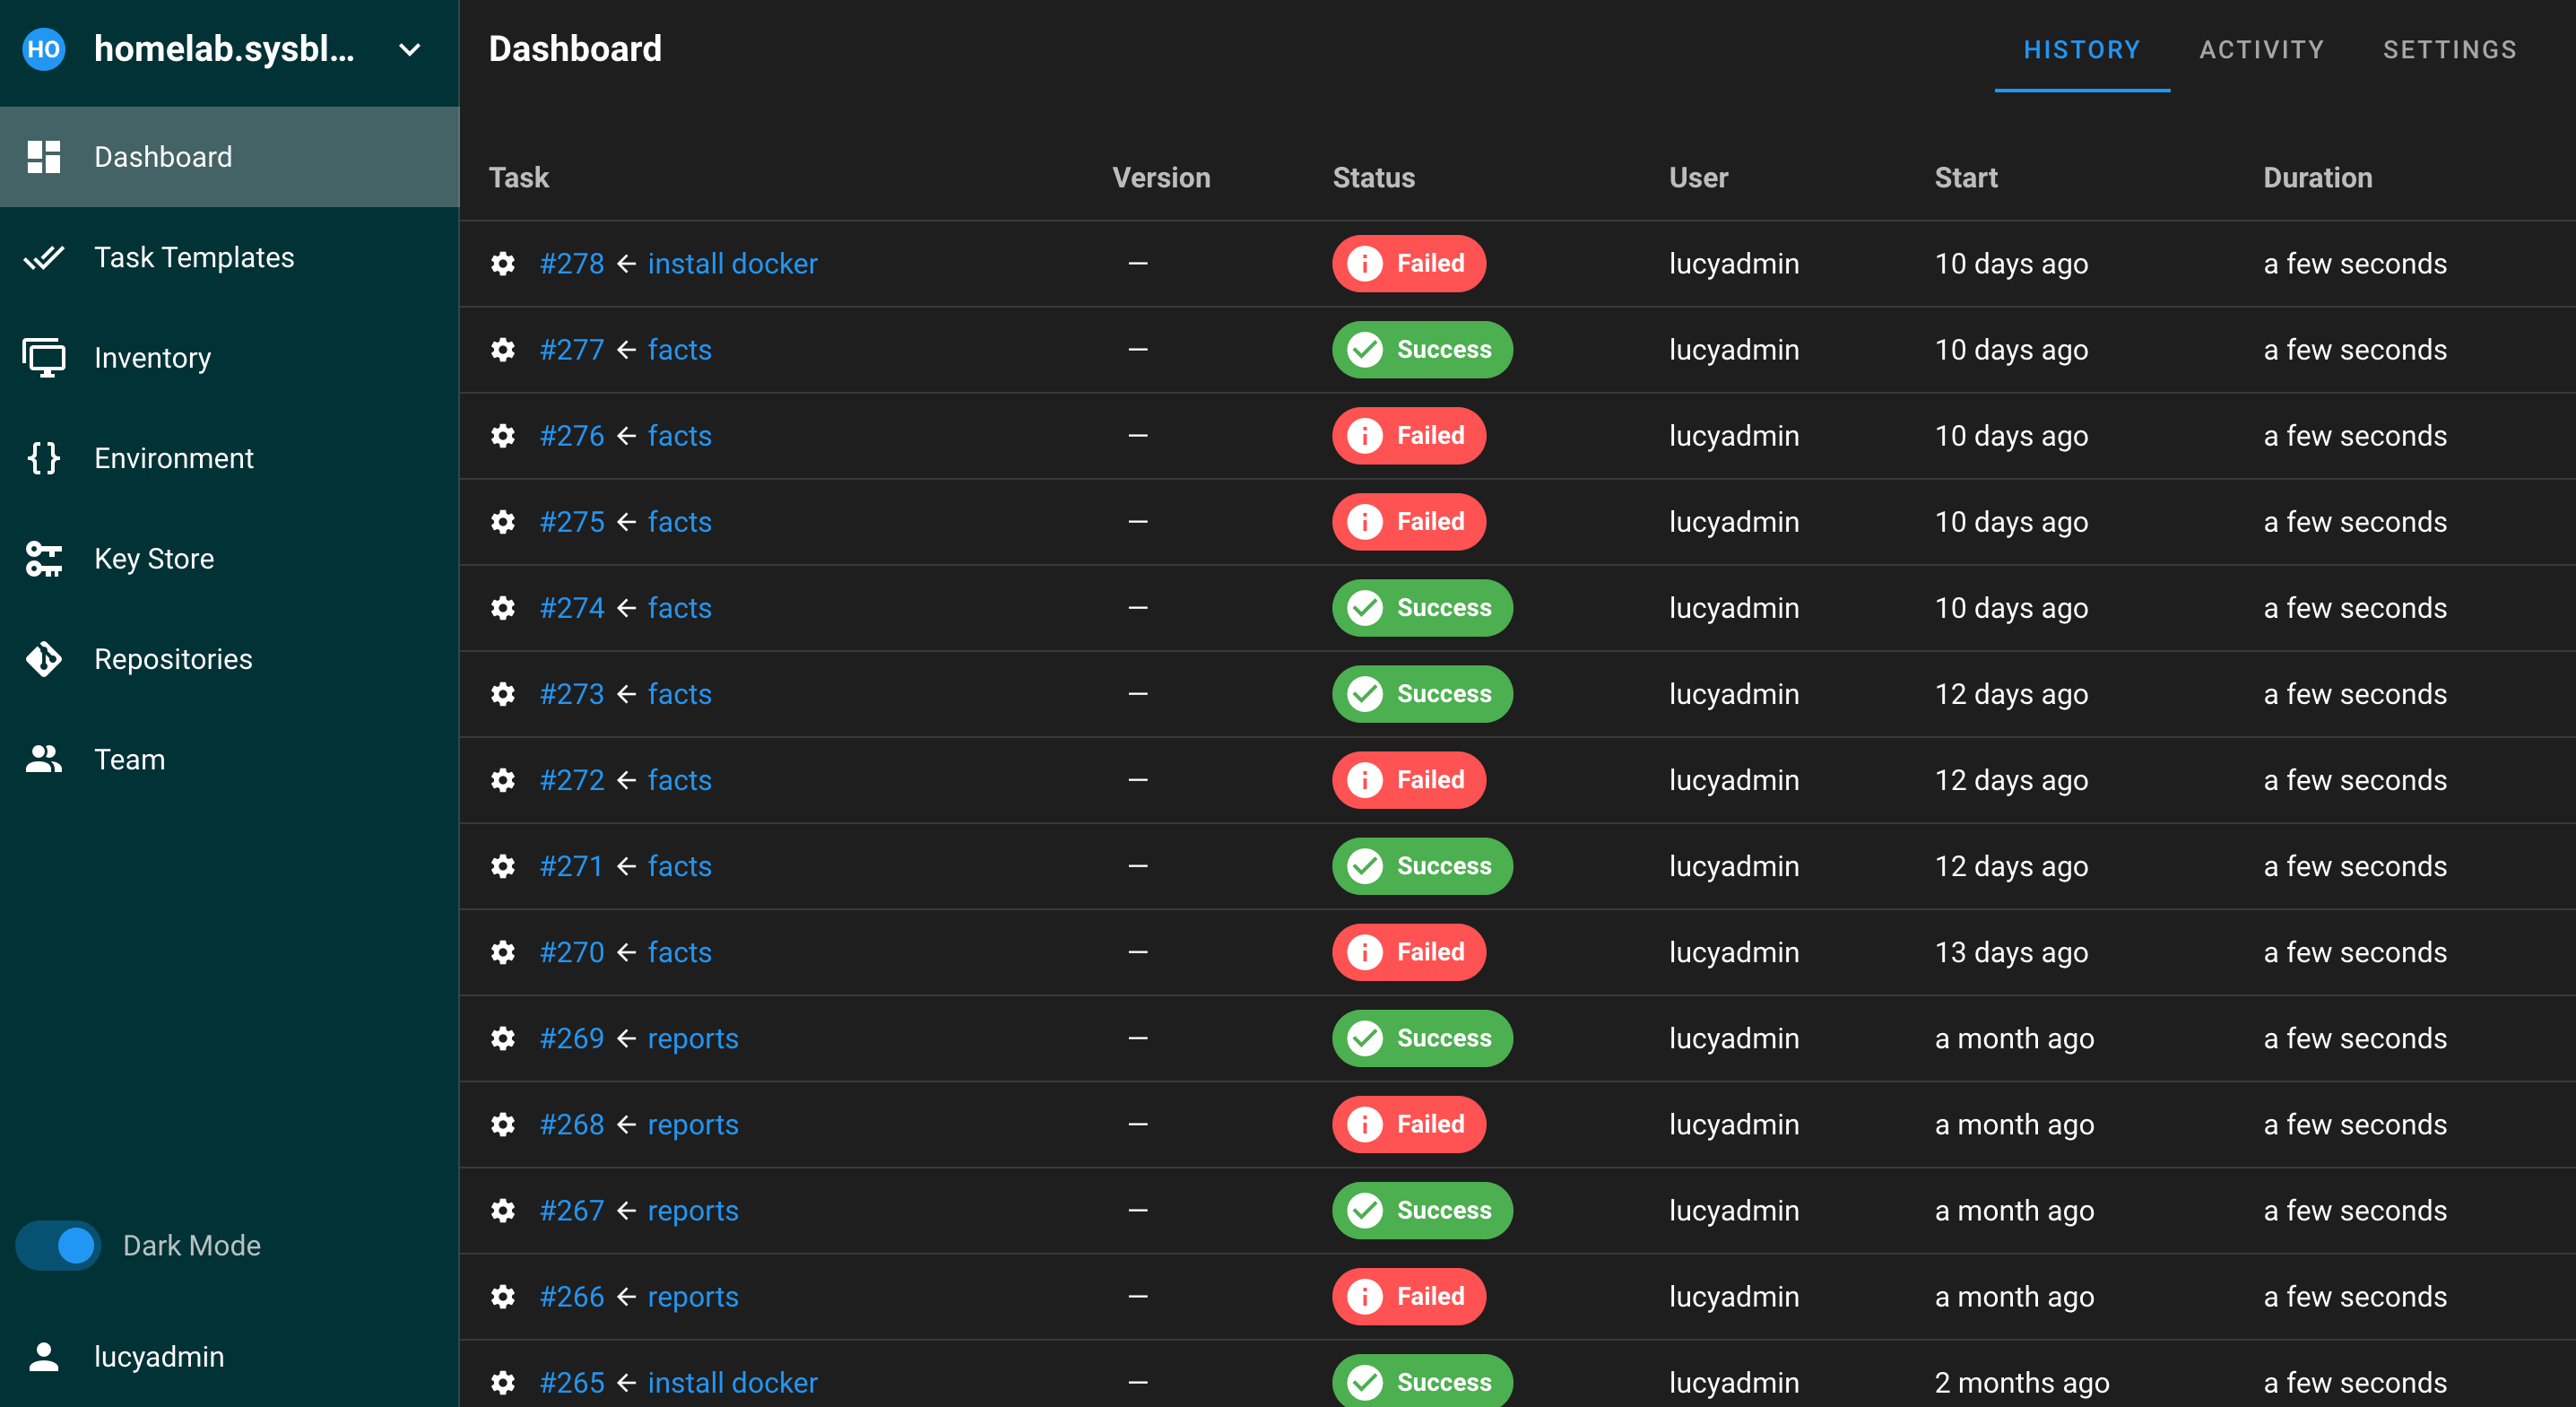
Task: Click the Team people icon
Action: coord(43,760)
